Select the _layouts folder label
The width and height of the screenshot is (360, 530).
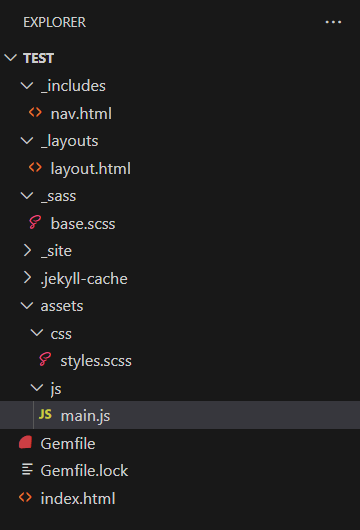70,141
